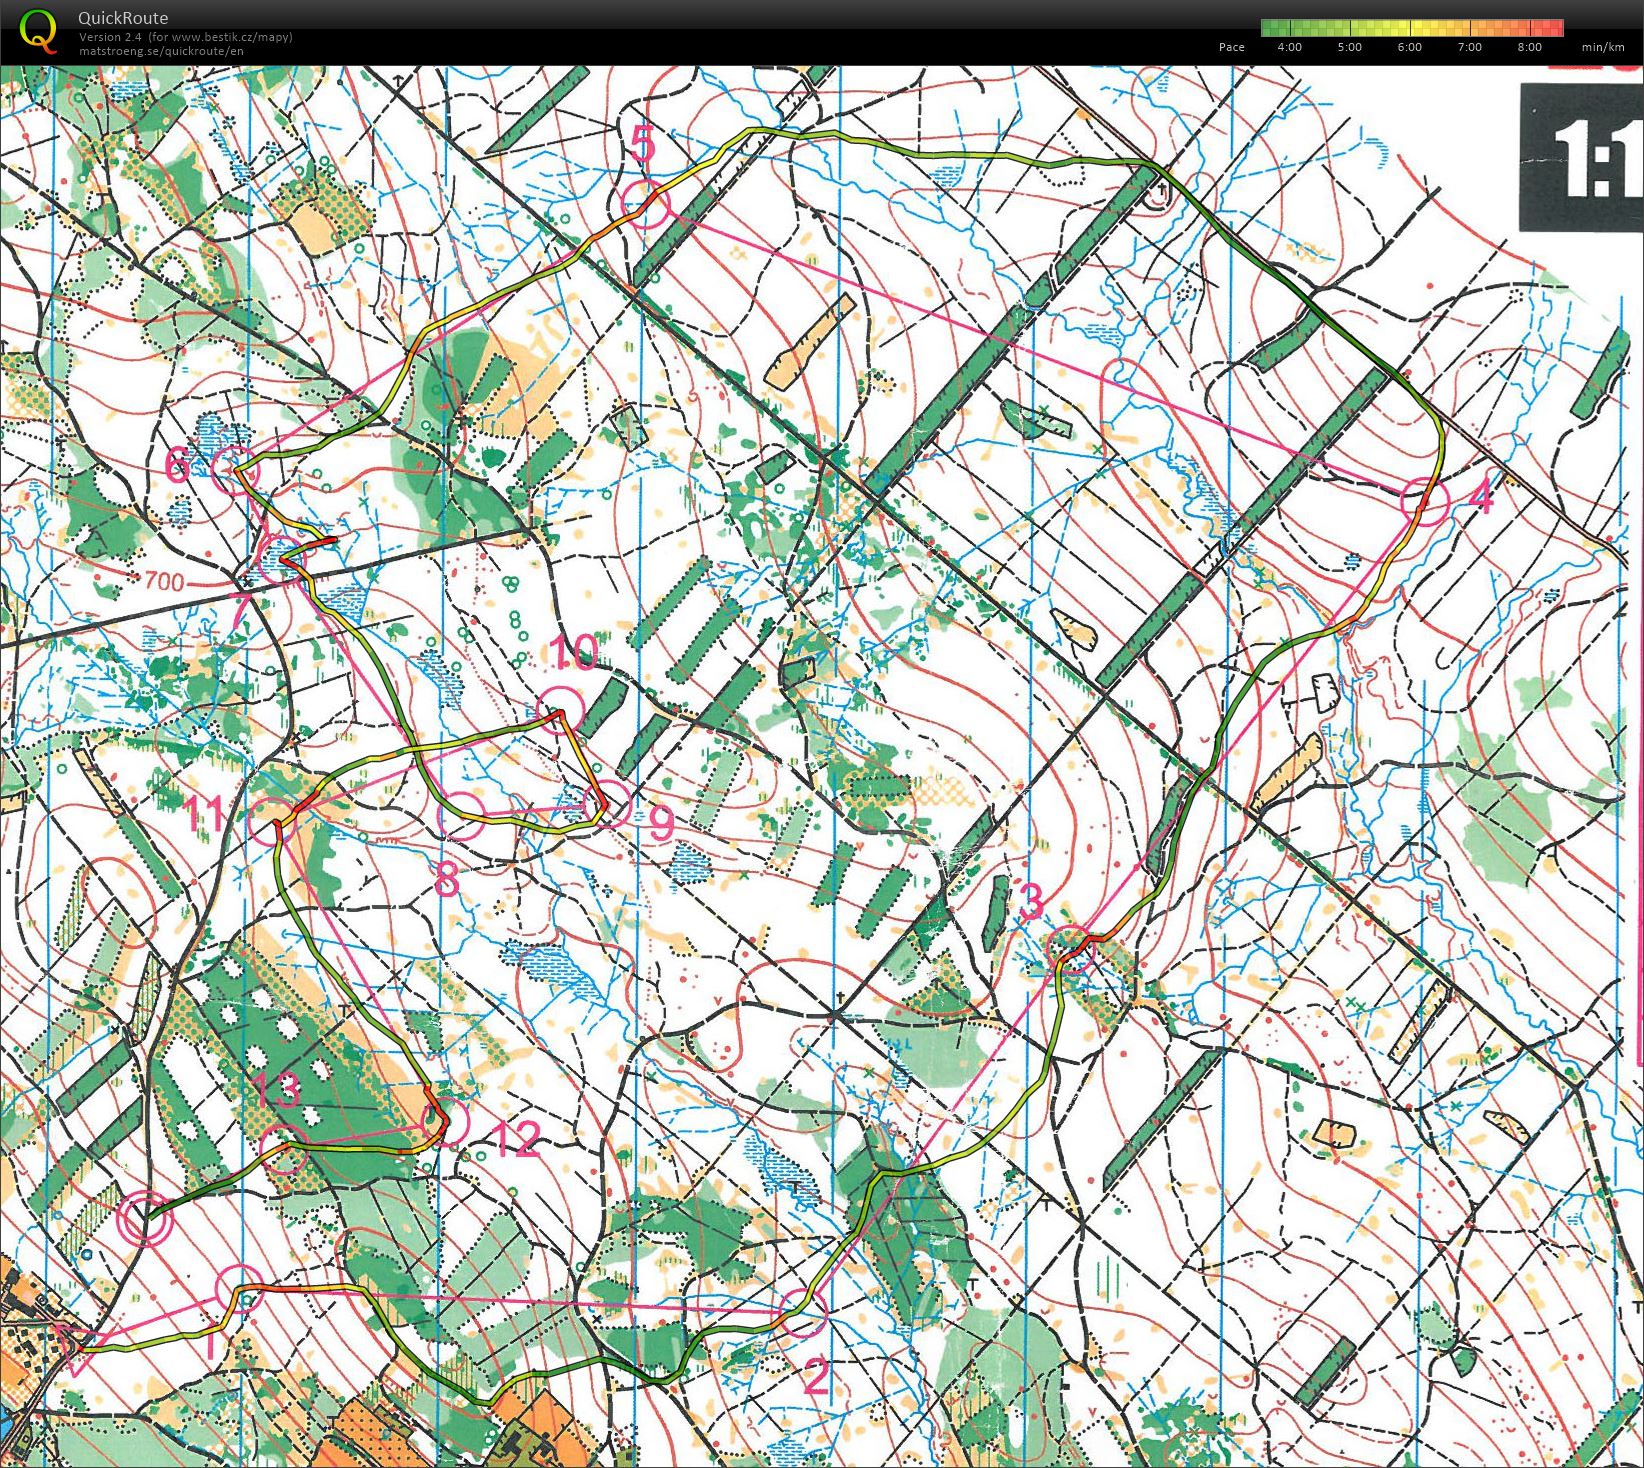Click control circle 5 on the map

tap(646, 203)
